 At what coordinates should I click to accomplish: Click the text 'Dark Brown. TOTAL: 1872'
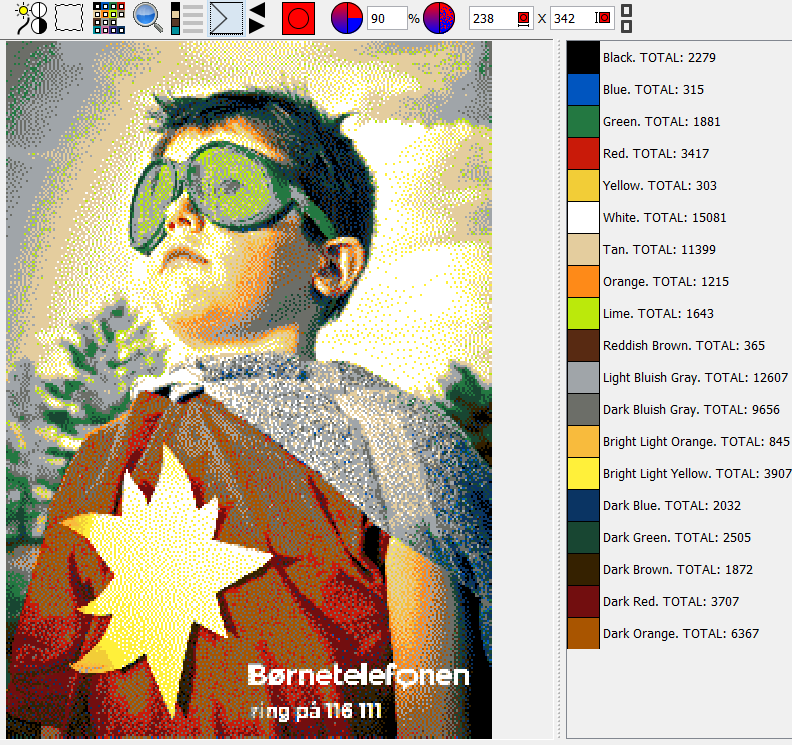coord(678,570)
